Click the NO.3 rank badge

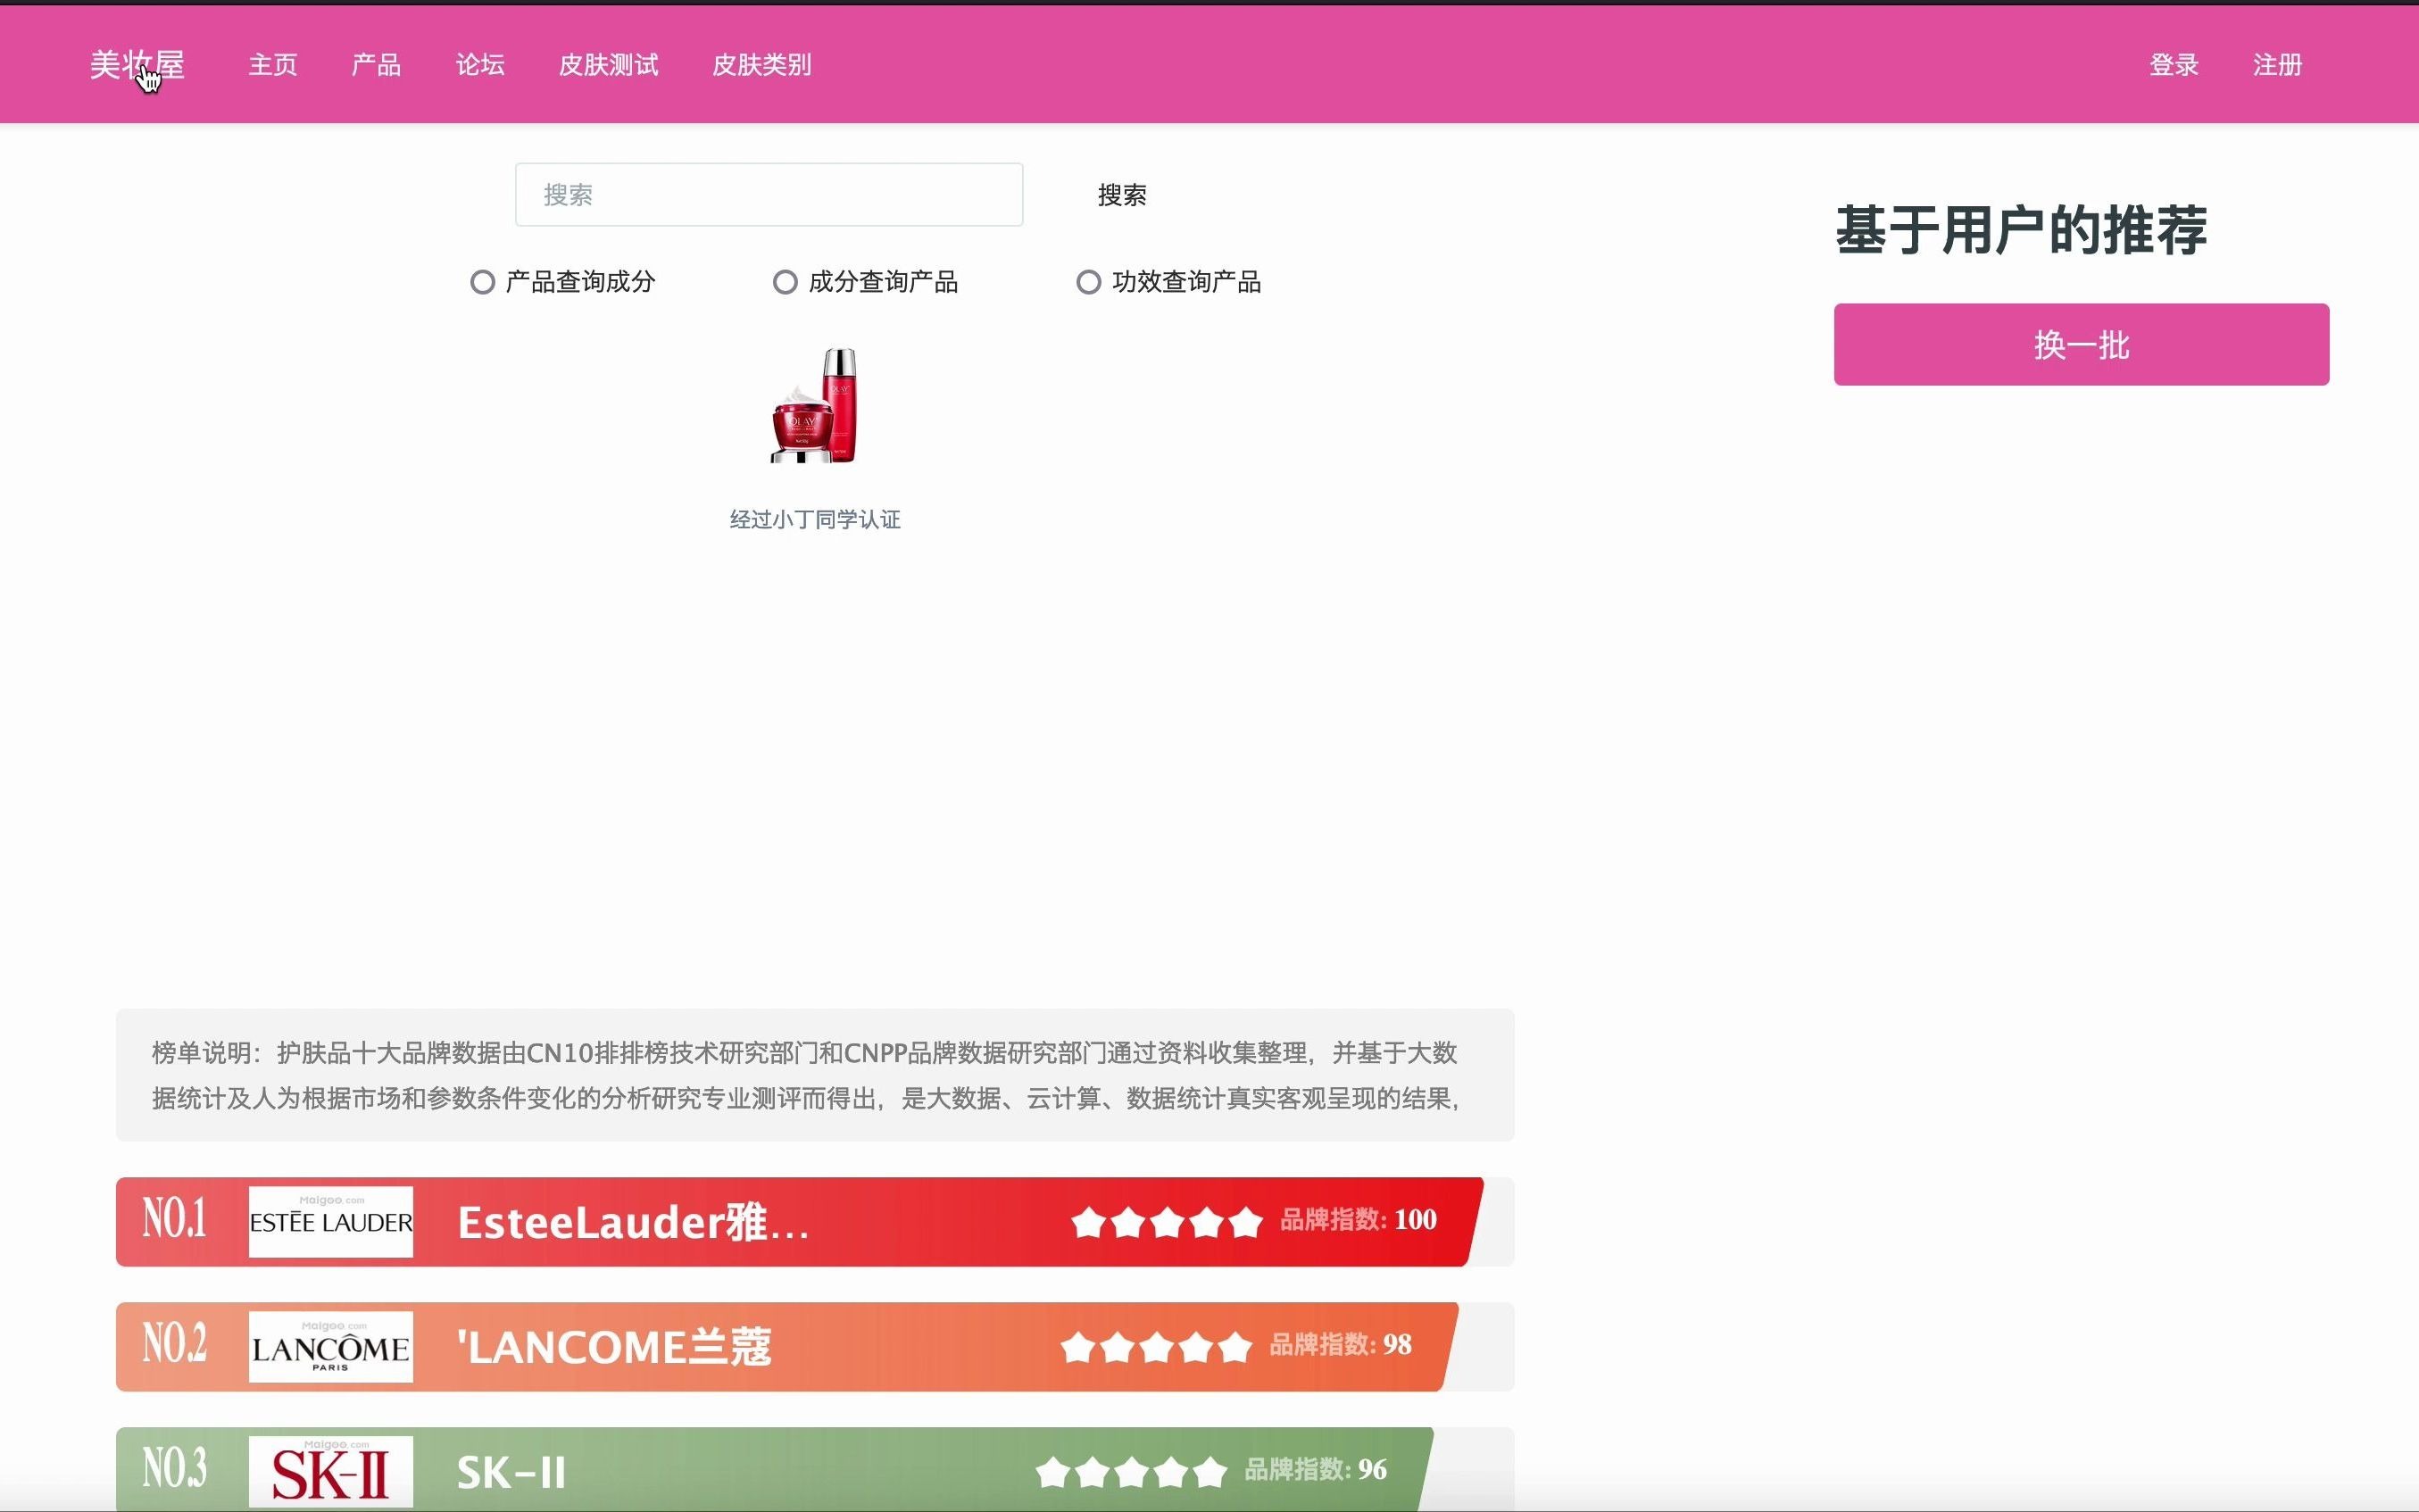[175, 1468]
